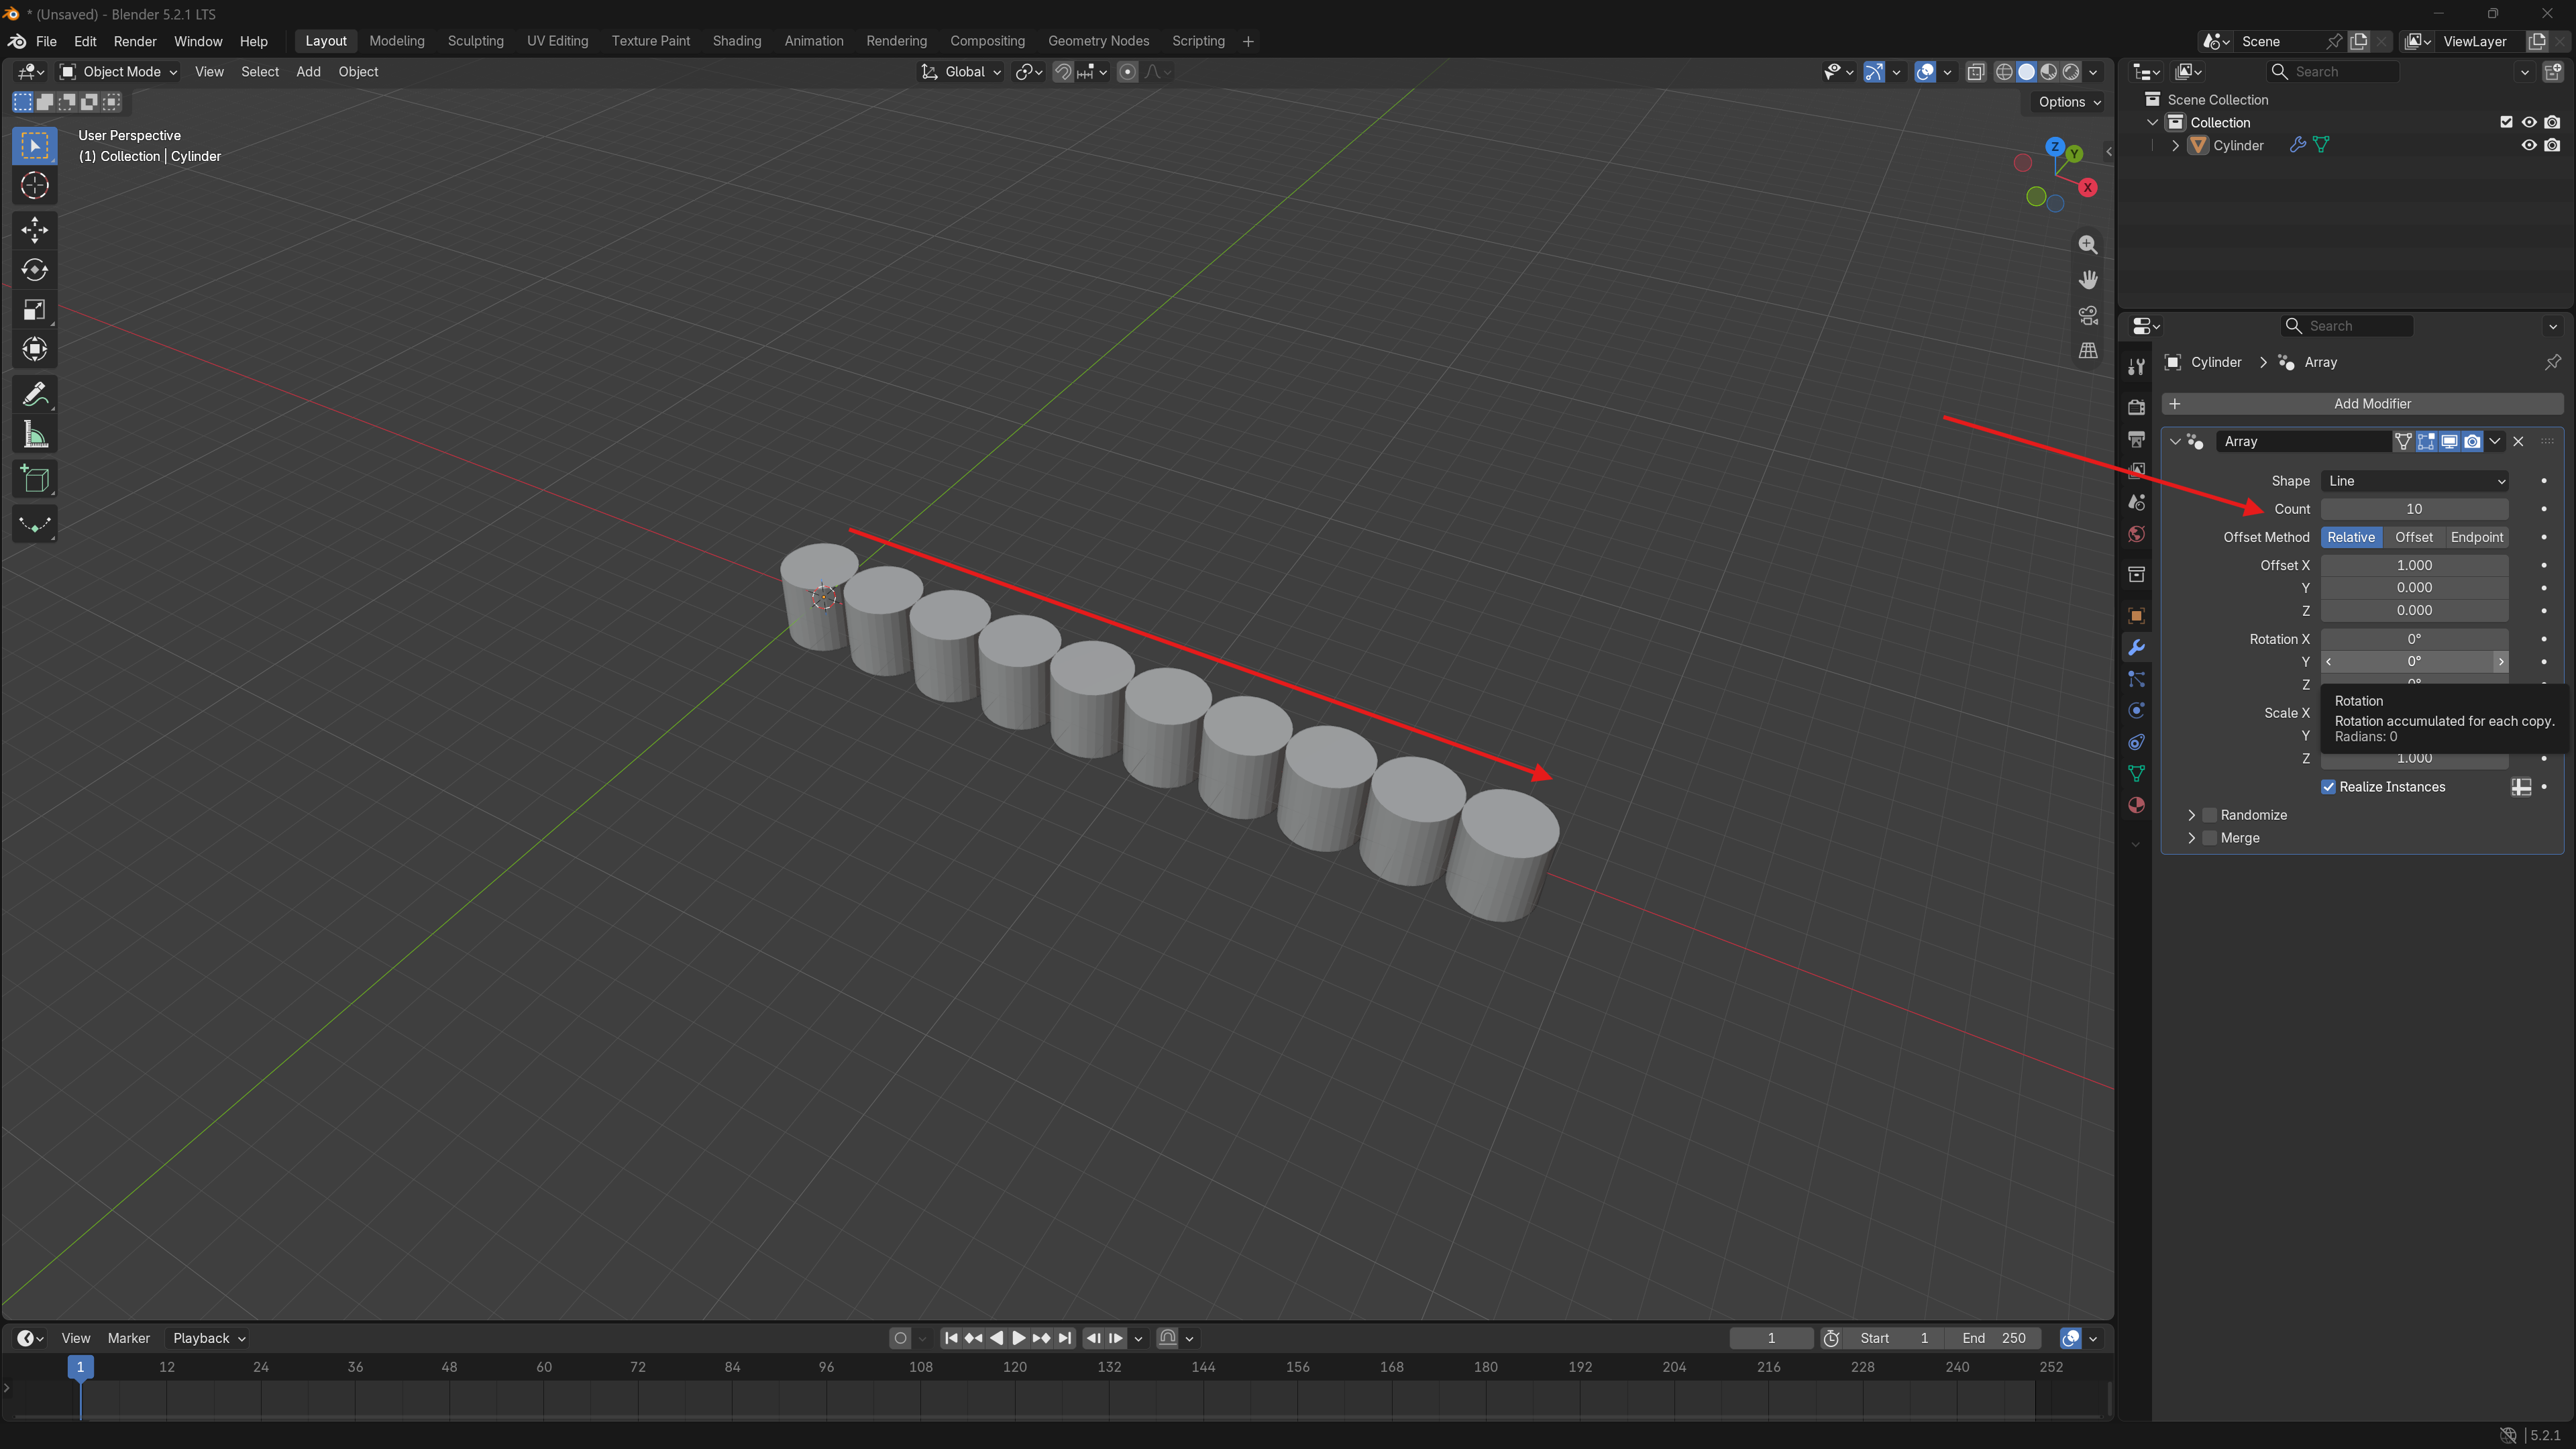2576x1449 pixels.
Task: Open the timeline Playback popover
Action: [209, 1338]
